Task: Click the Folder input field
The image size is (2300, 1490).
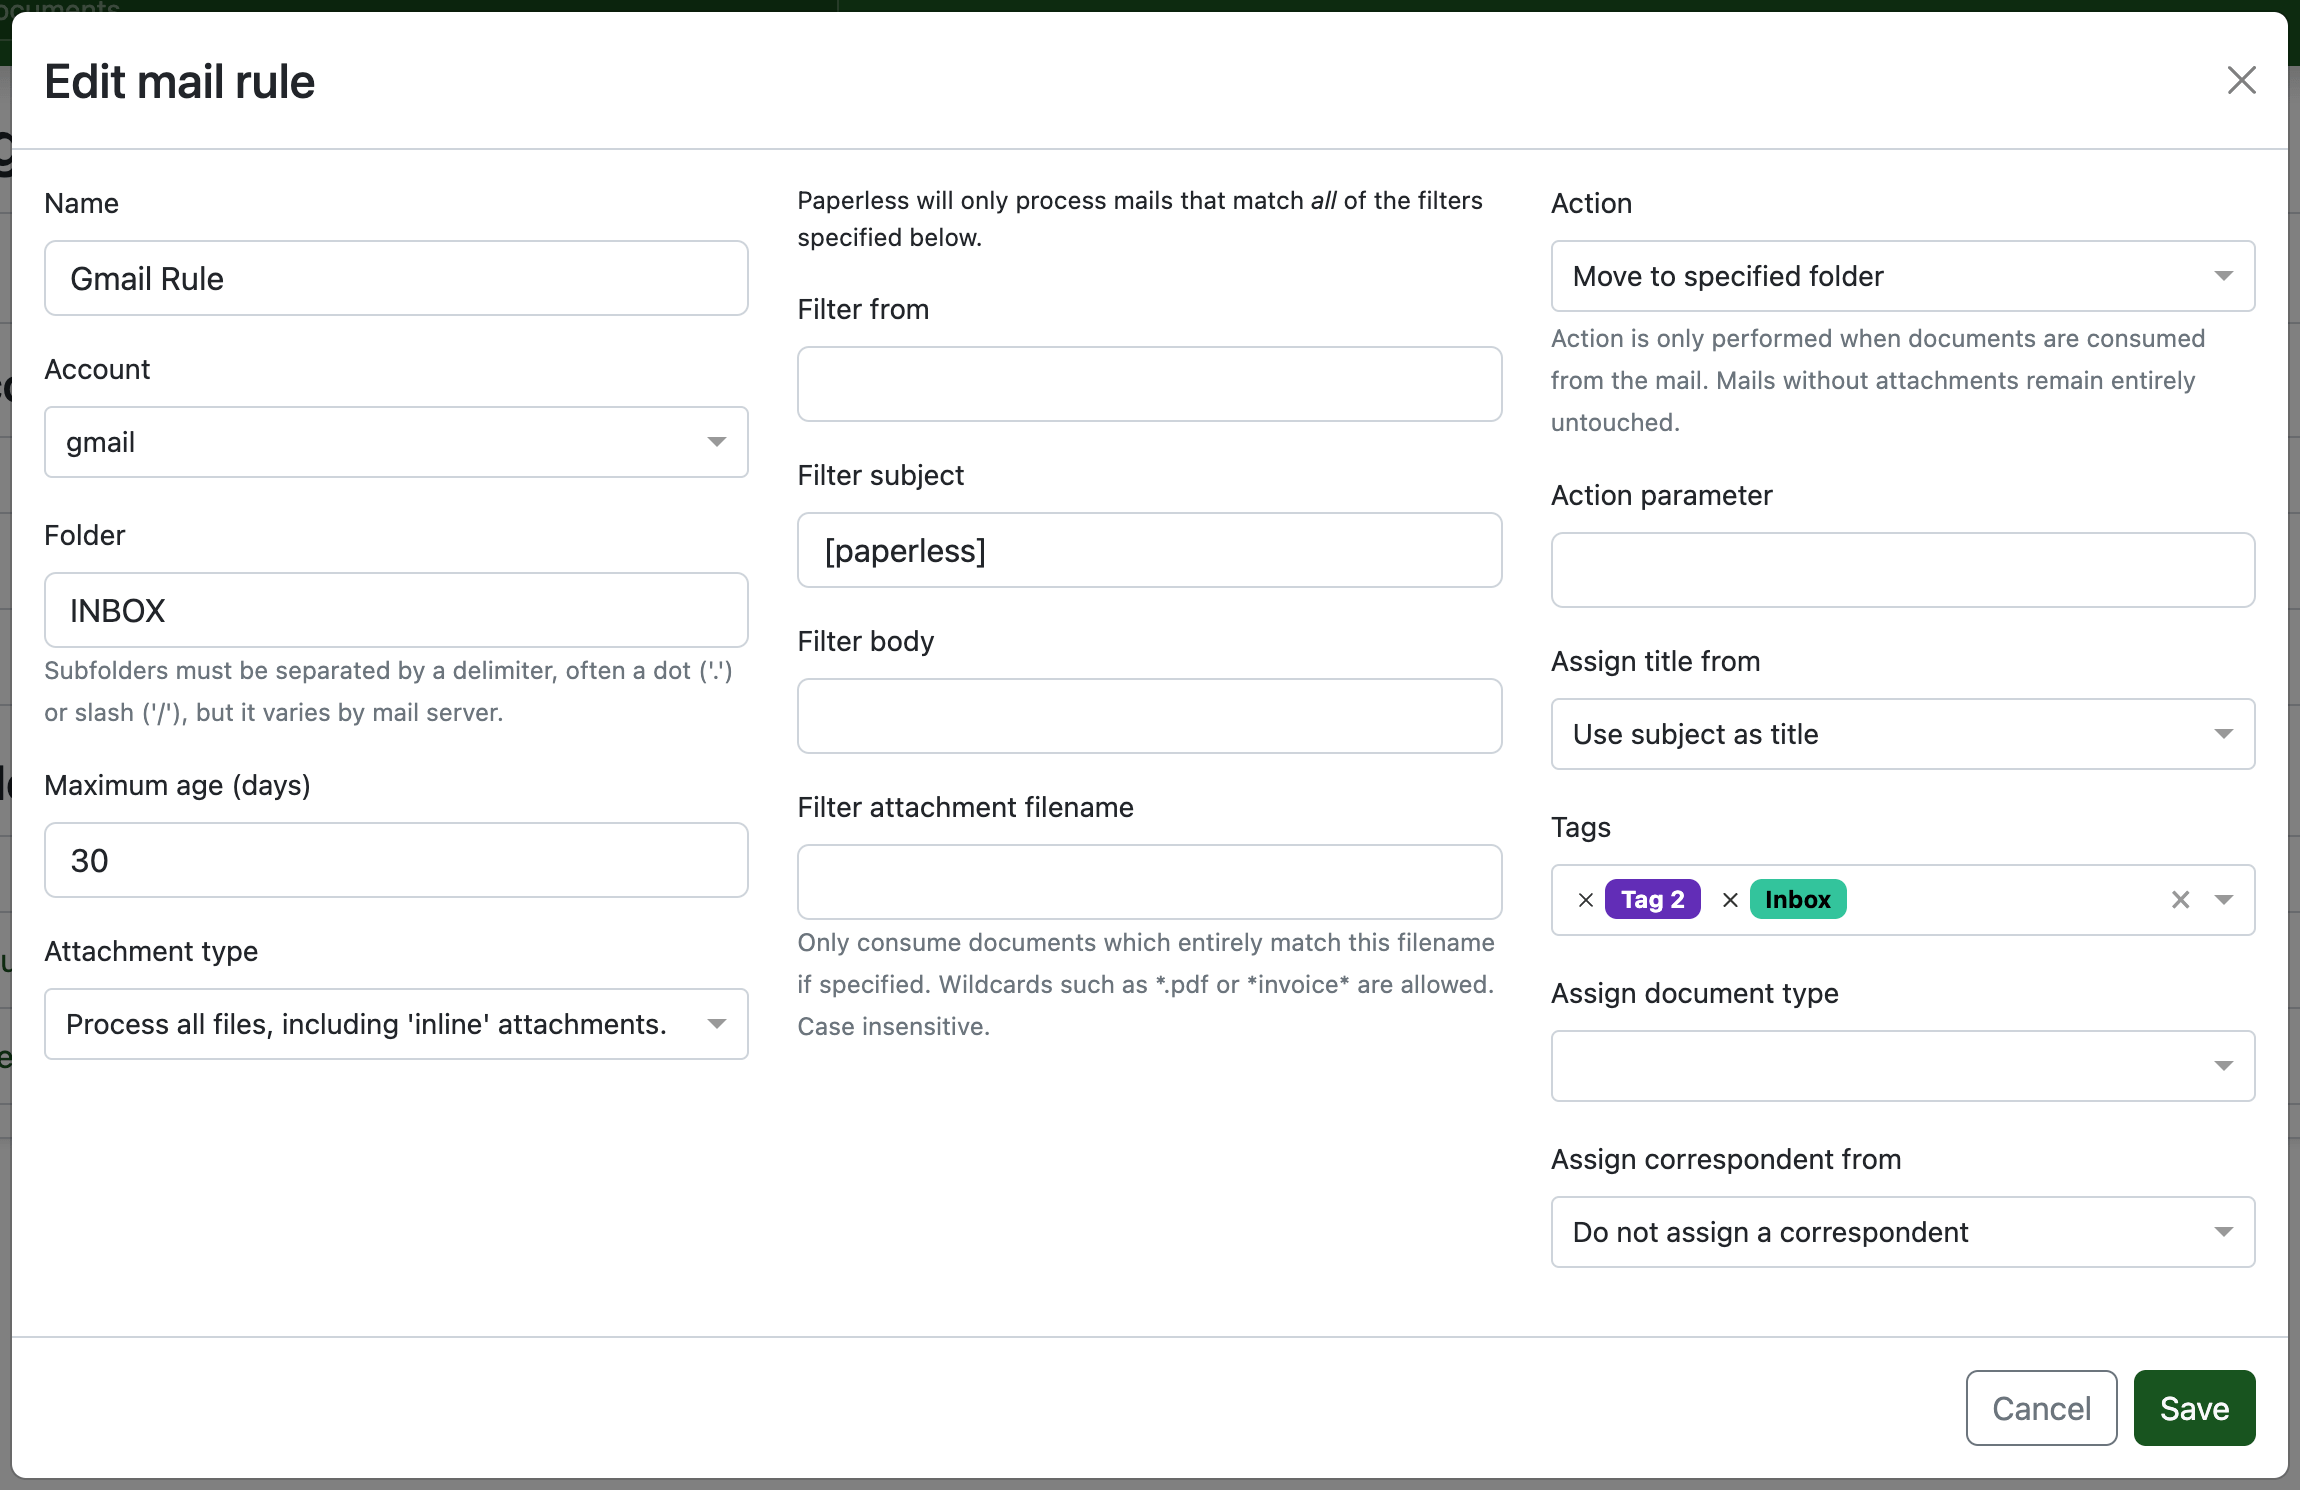Action: (x=396, y=610)
